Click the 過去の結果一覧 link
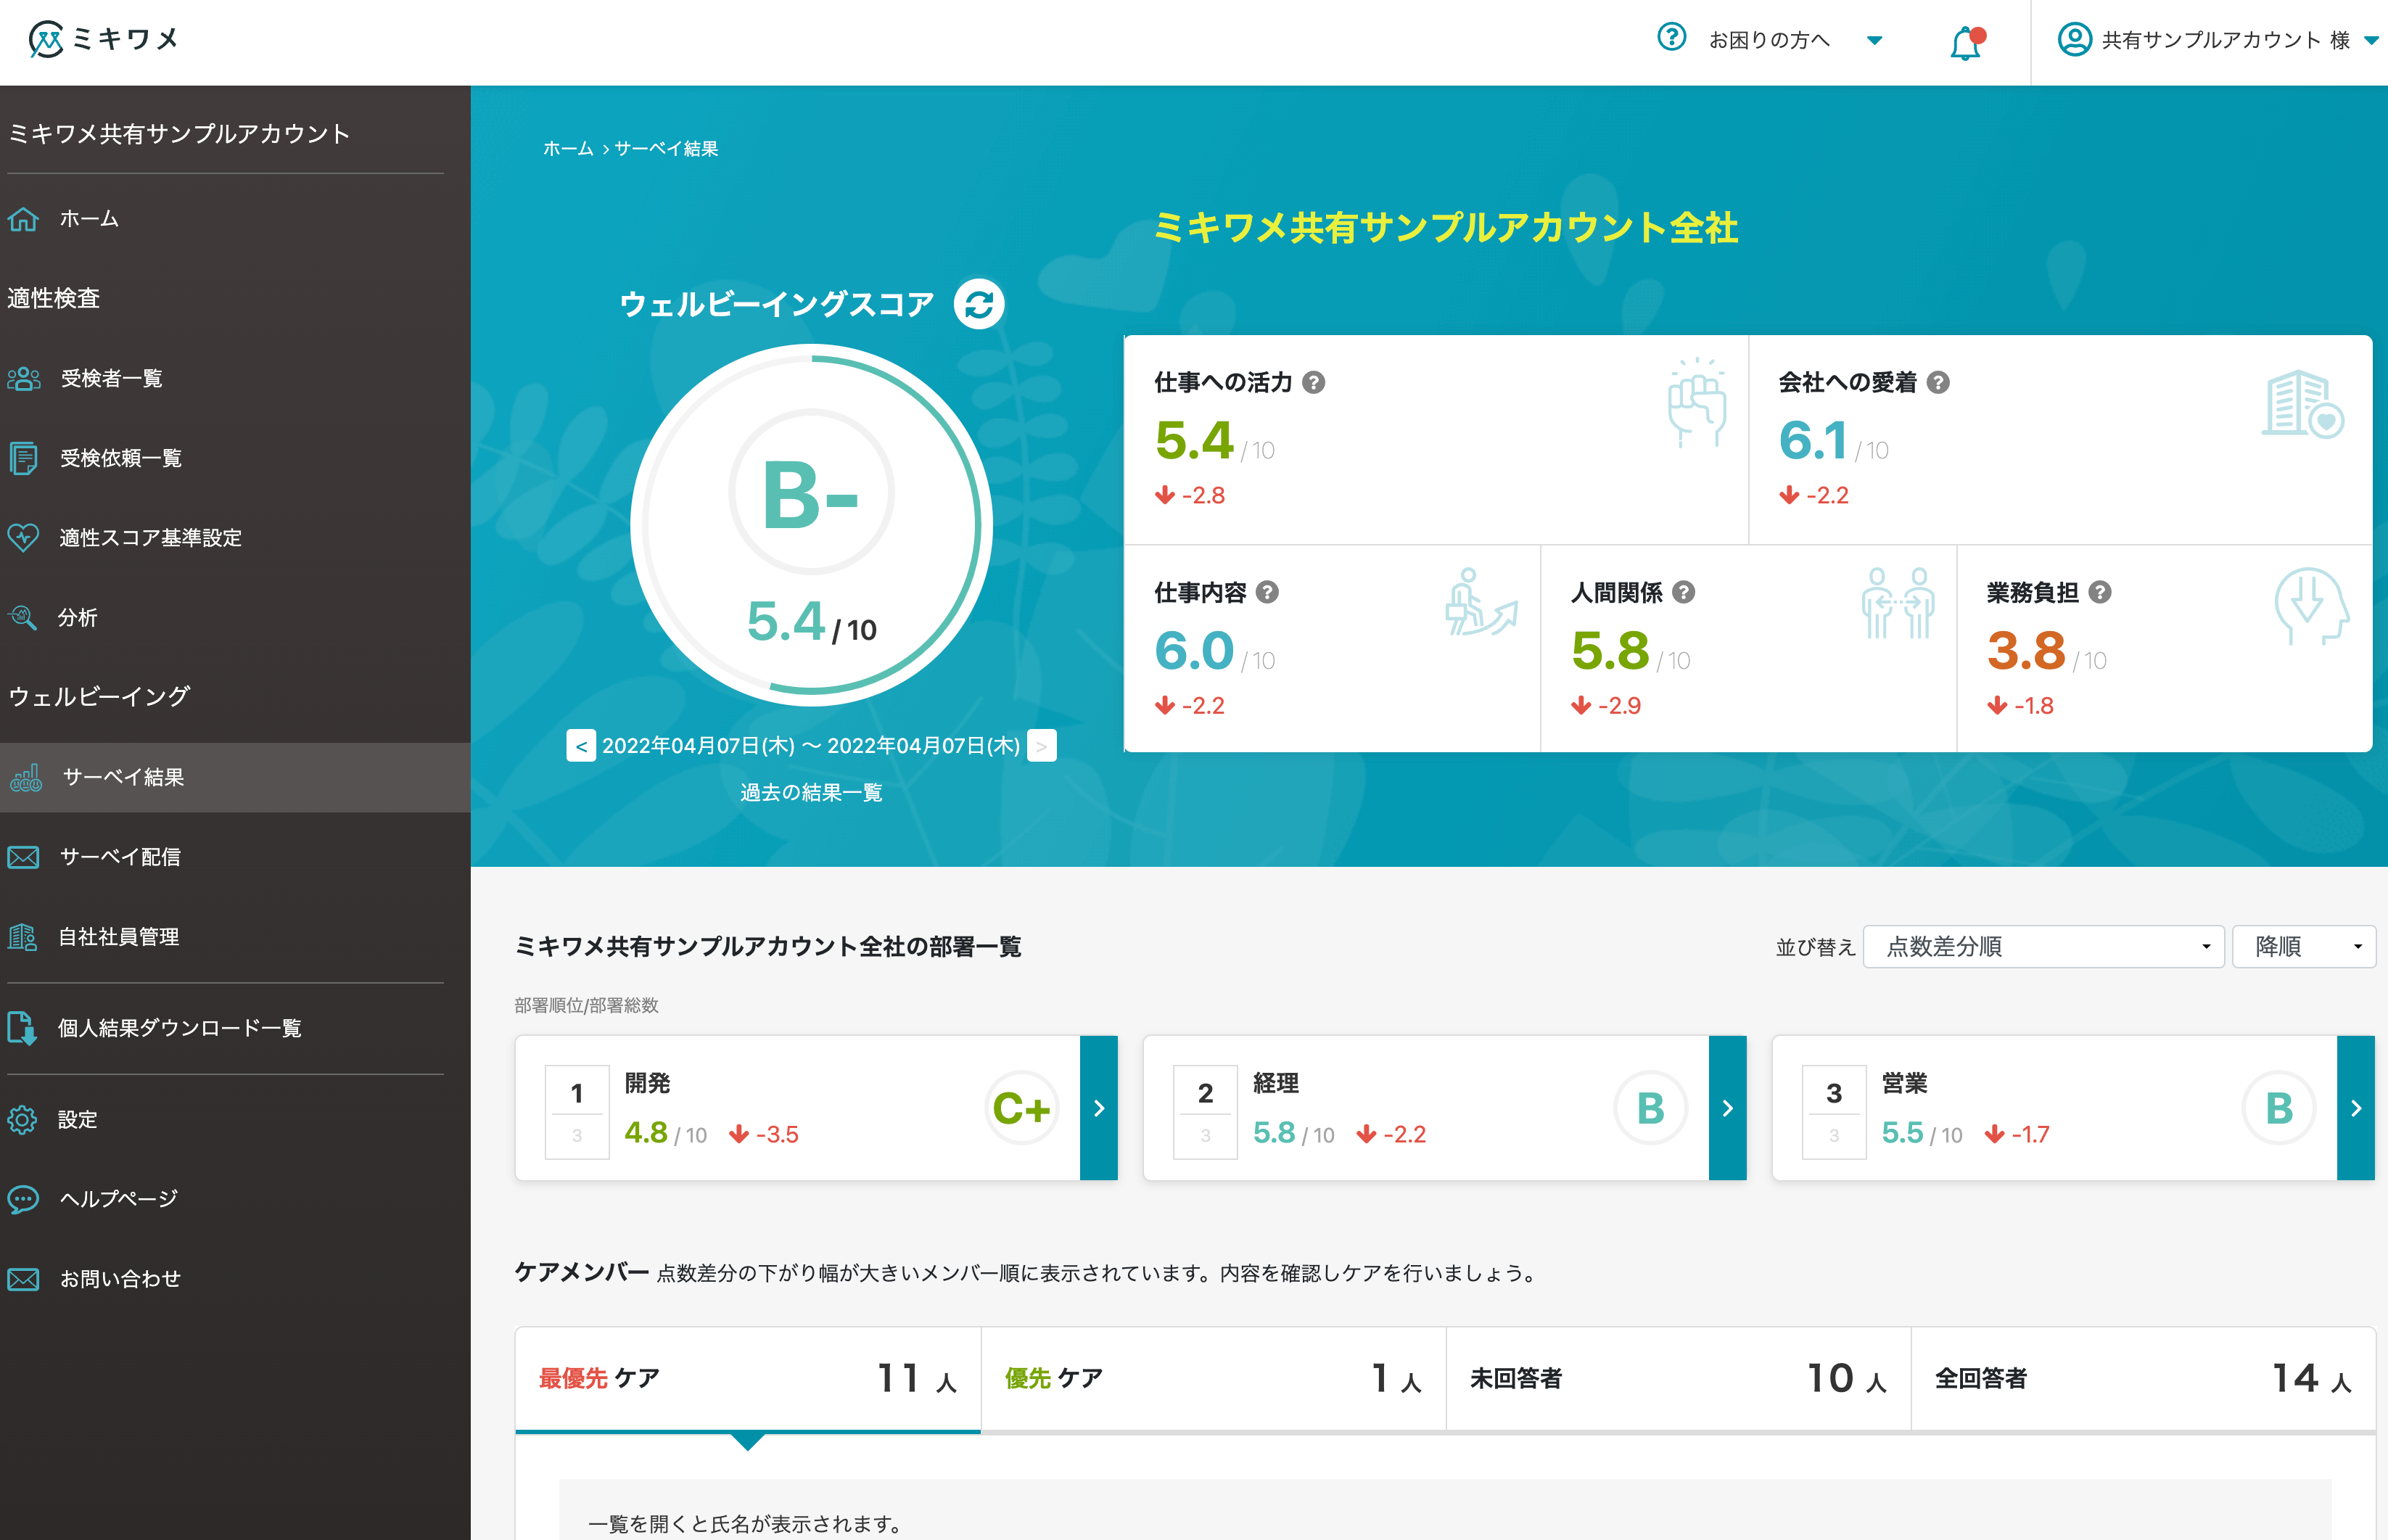The width and height of the screenshot is (2388, 1540). (x=811, y=792)
